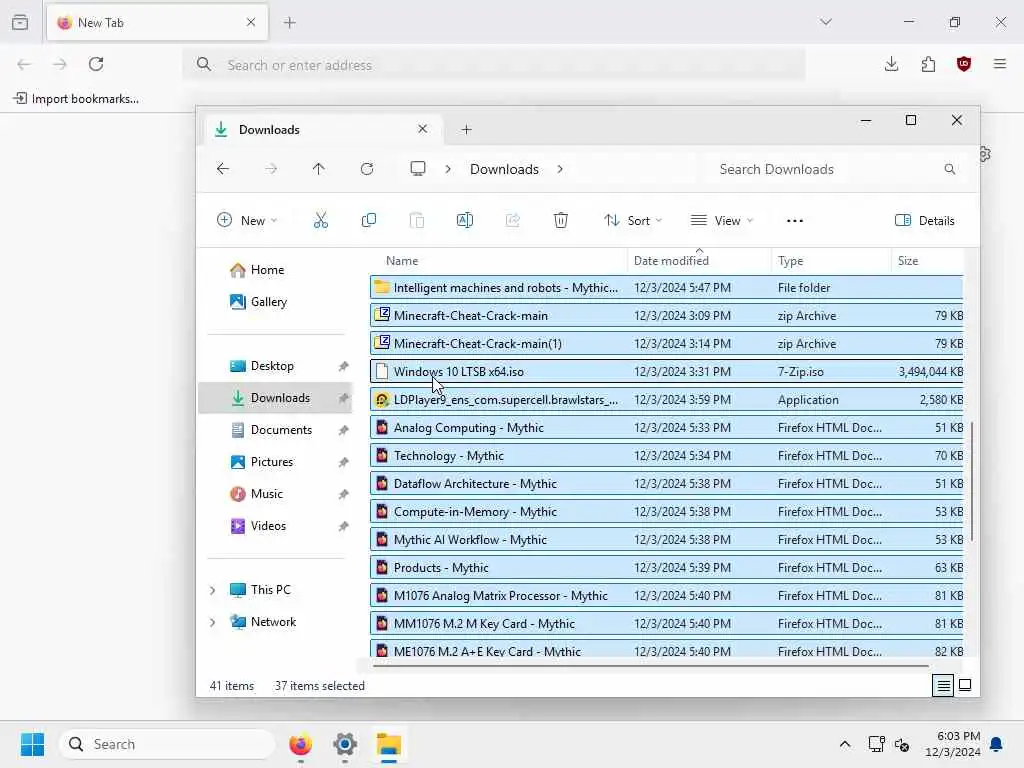Open Firefox downloads panel
This screenshot has height=768, width=1024.
[891, 64]
